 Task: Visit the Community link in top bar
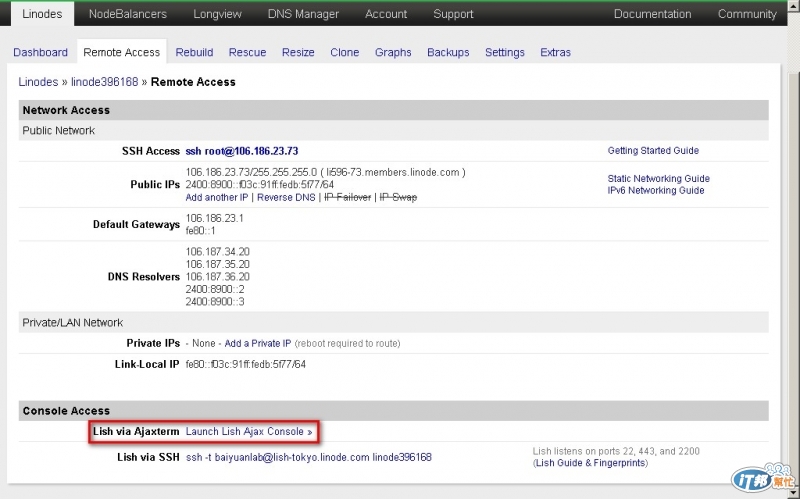point(747,14)
